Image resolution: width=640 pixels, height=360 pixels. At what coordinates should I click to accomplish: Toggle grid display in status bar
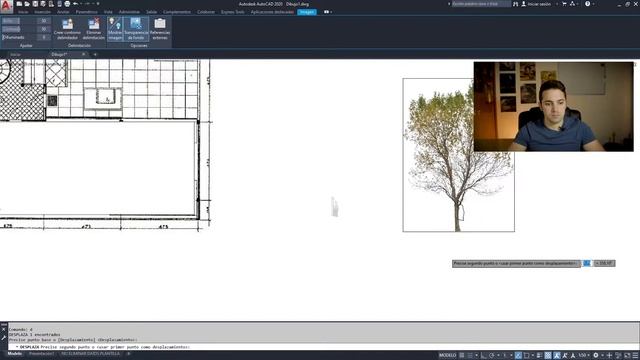(462, 356)
